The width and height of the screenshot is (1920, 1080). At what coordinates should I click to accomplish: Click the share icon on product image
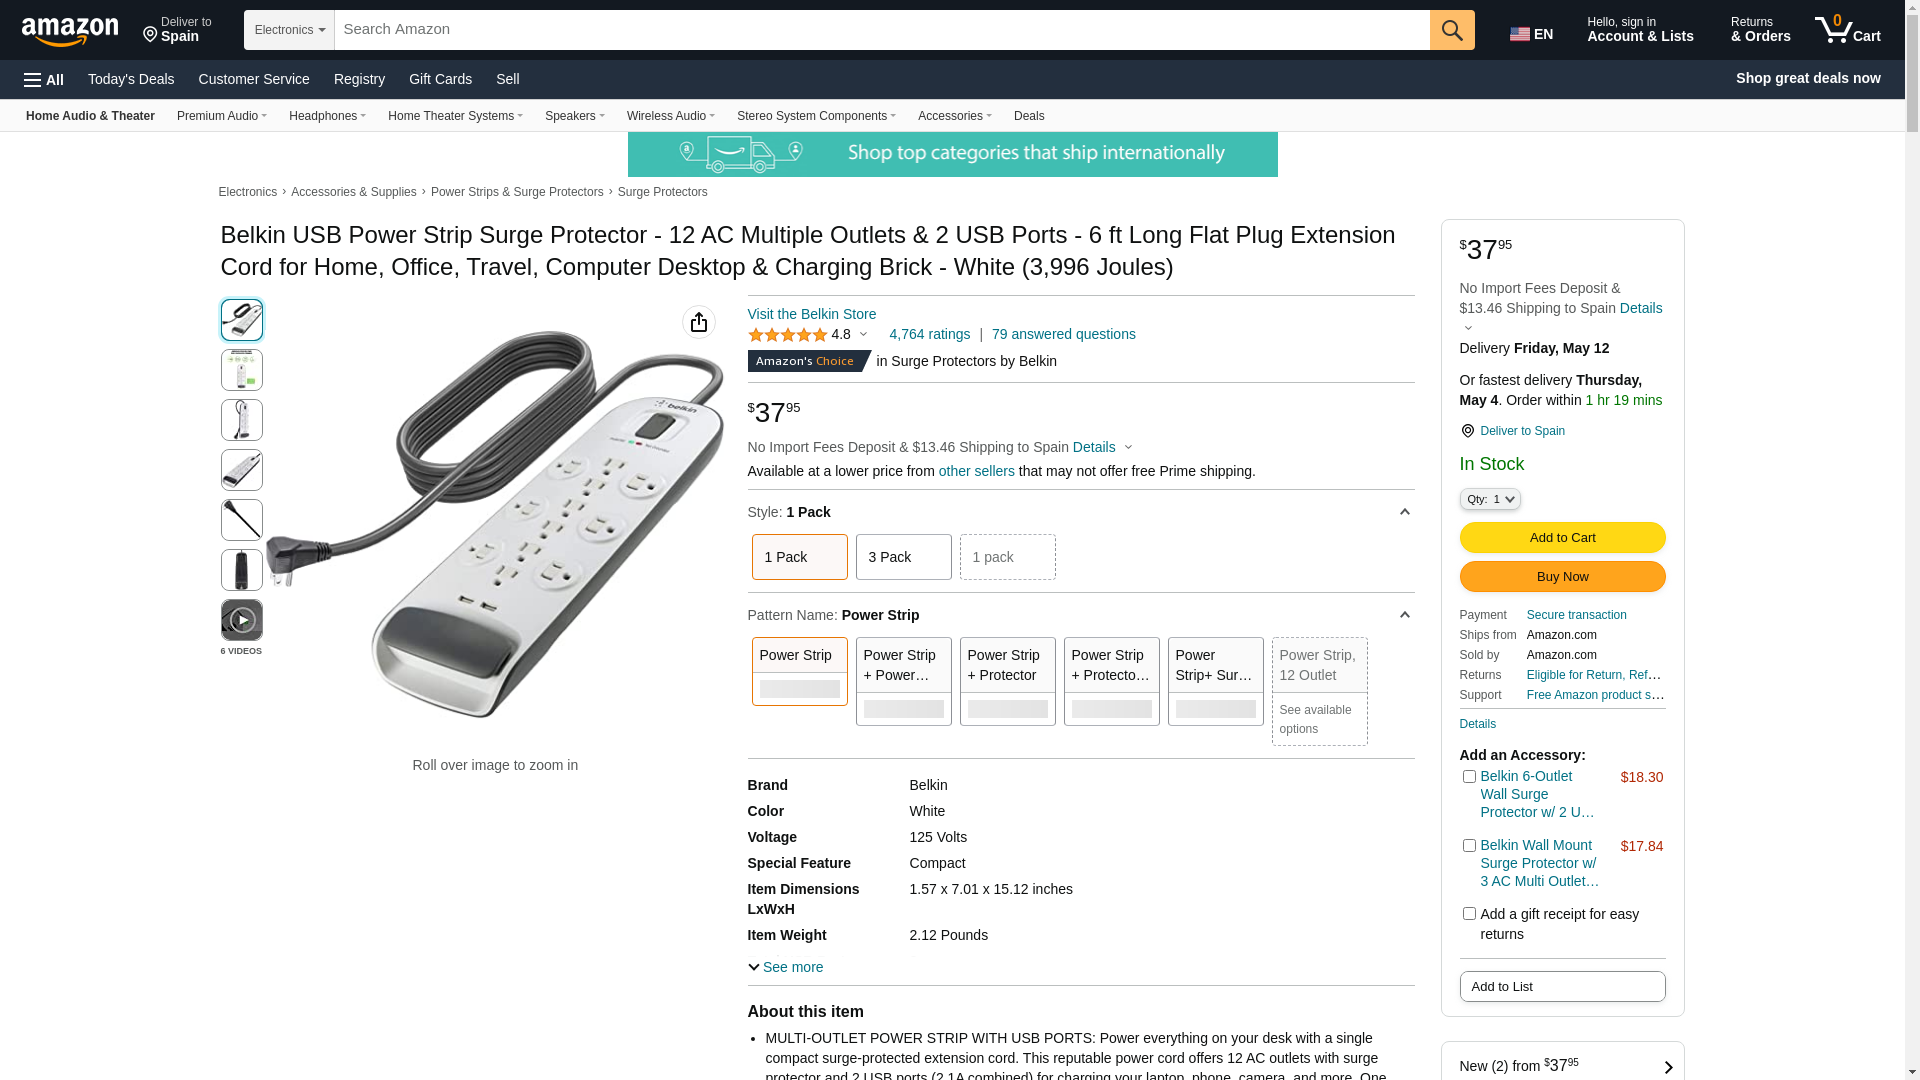pyautogui.click(x=698, y=322)
